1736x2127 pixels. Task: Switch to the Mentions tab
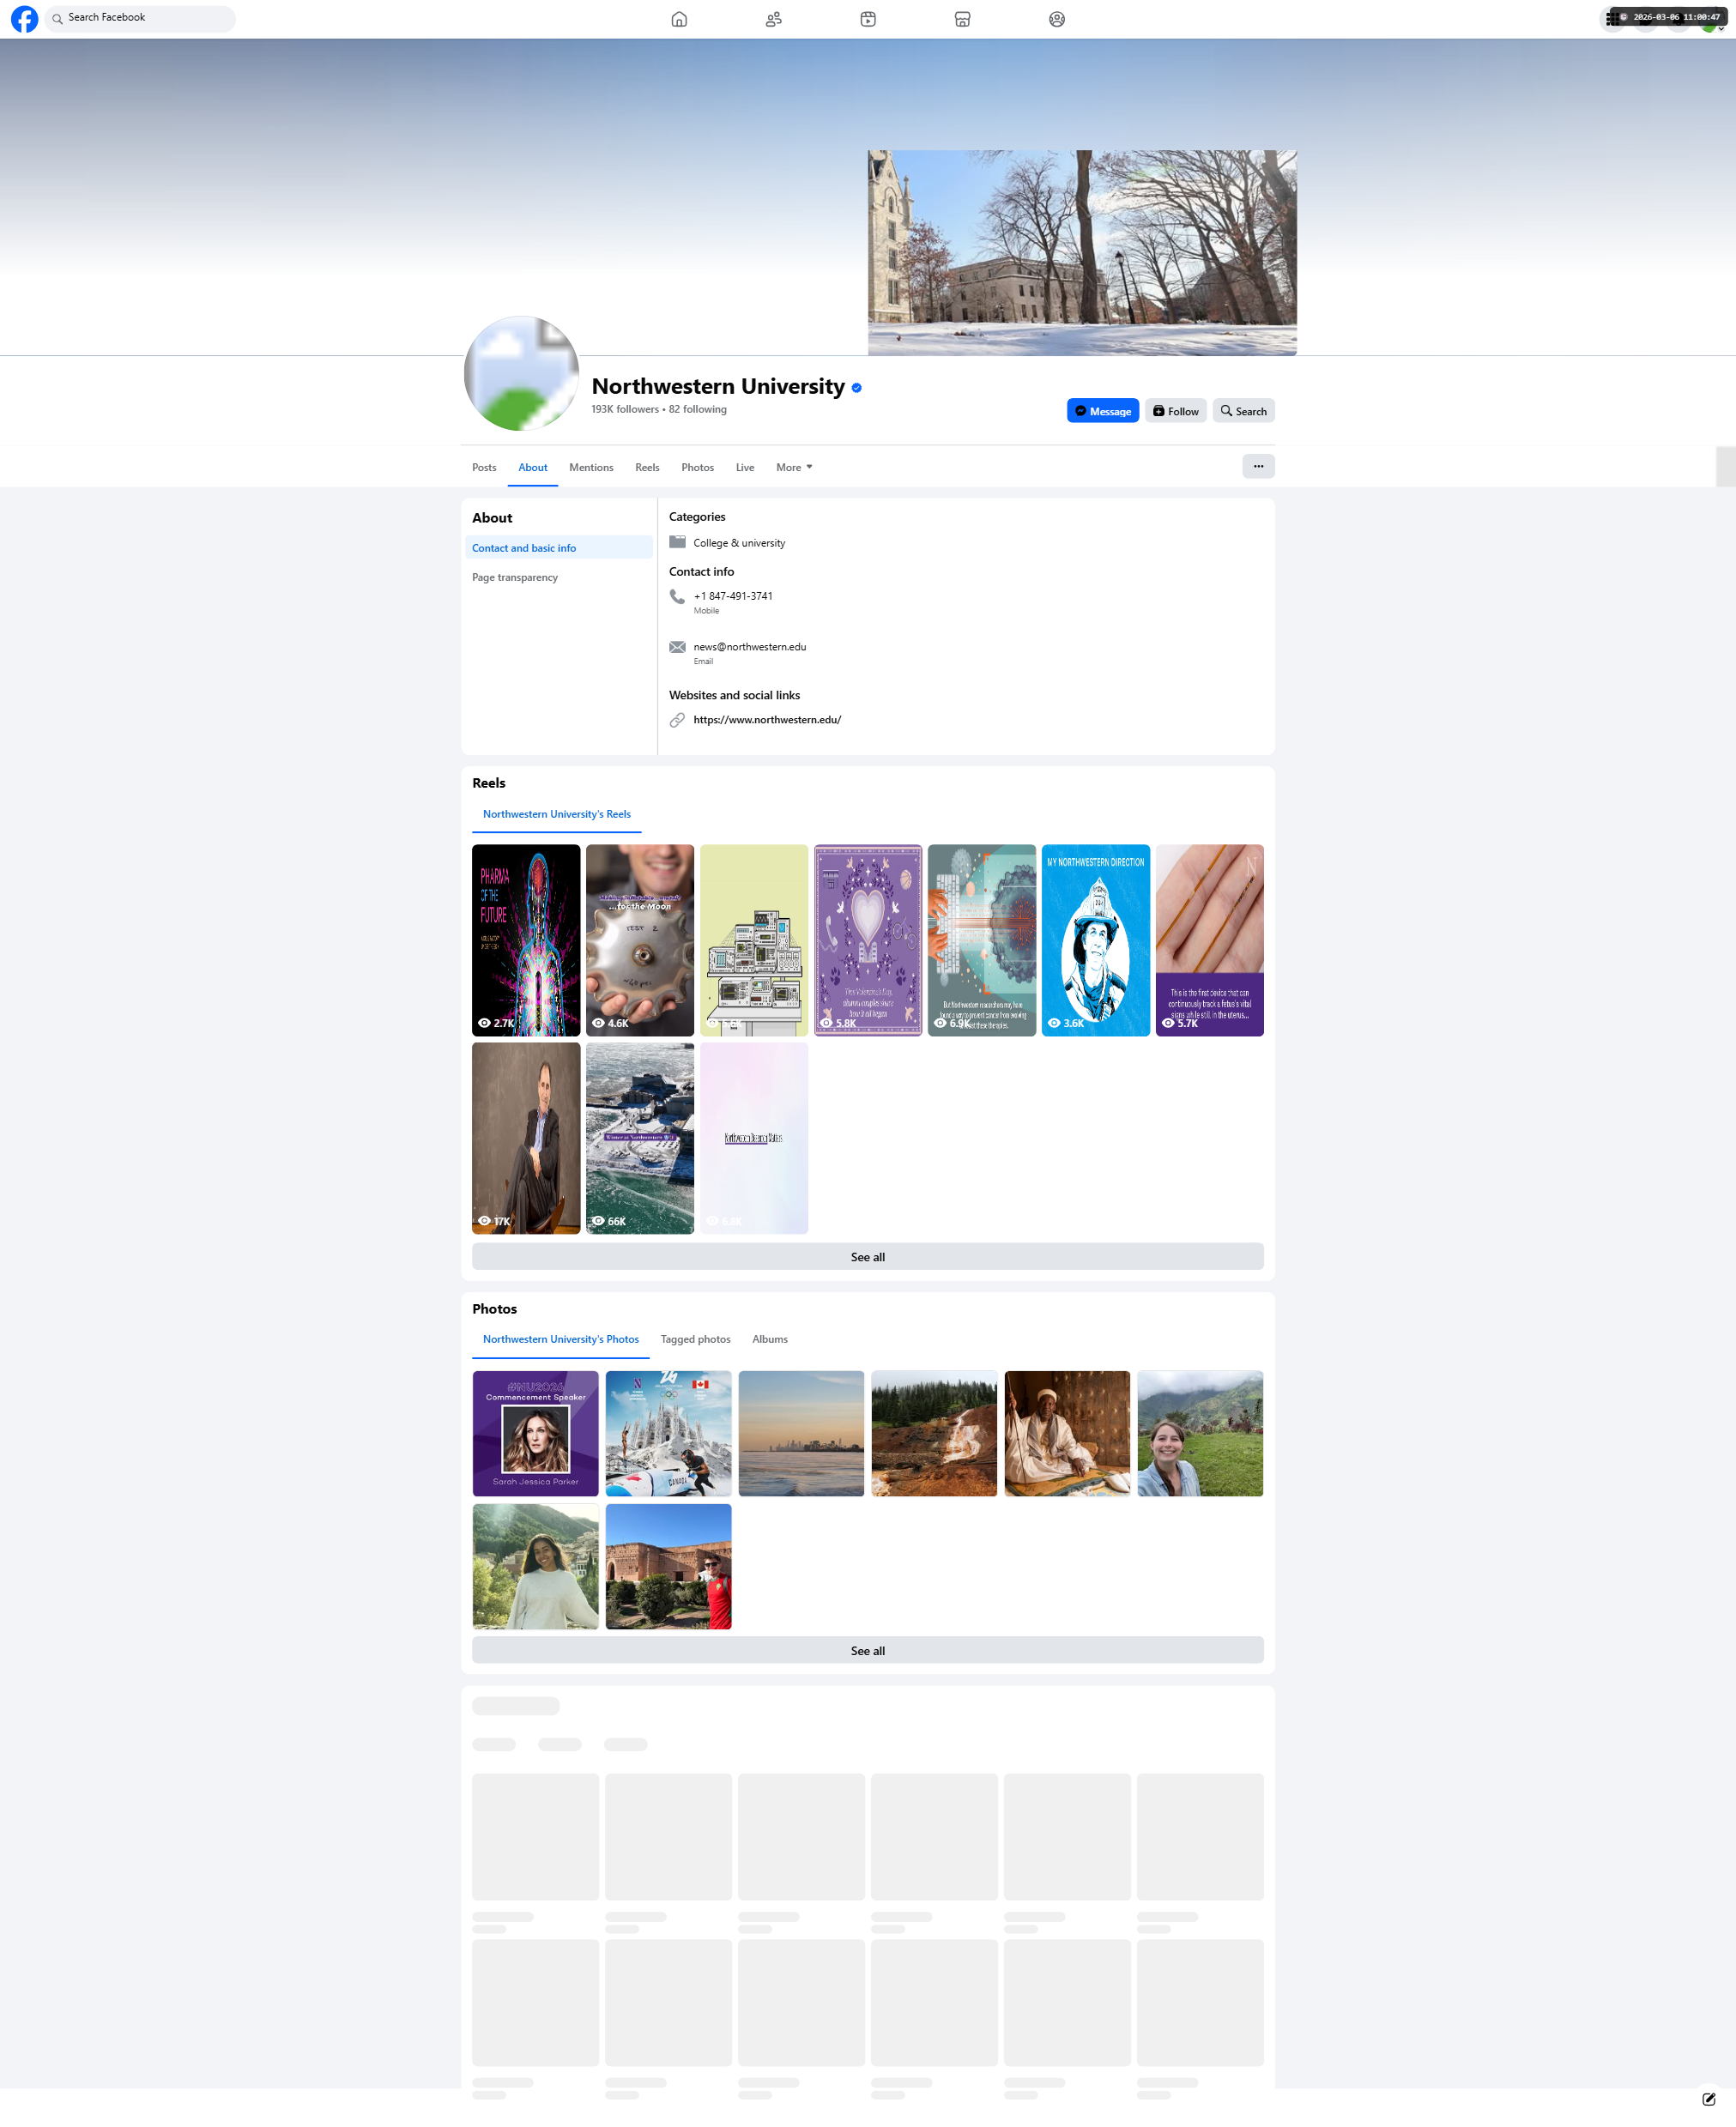pyautogui.click(x=591, y=467)
